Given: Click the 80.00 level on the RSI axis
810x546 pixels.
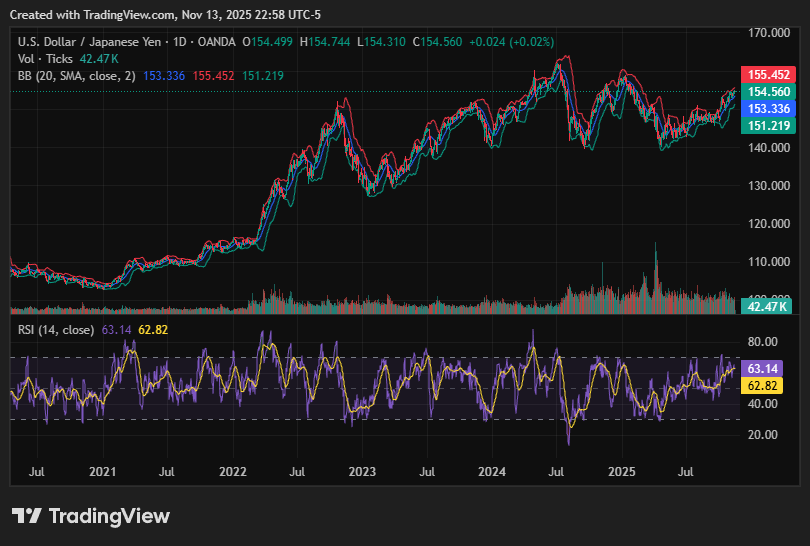Looking at the screenshot, I should [x=762, y=341].
